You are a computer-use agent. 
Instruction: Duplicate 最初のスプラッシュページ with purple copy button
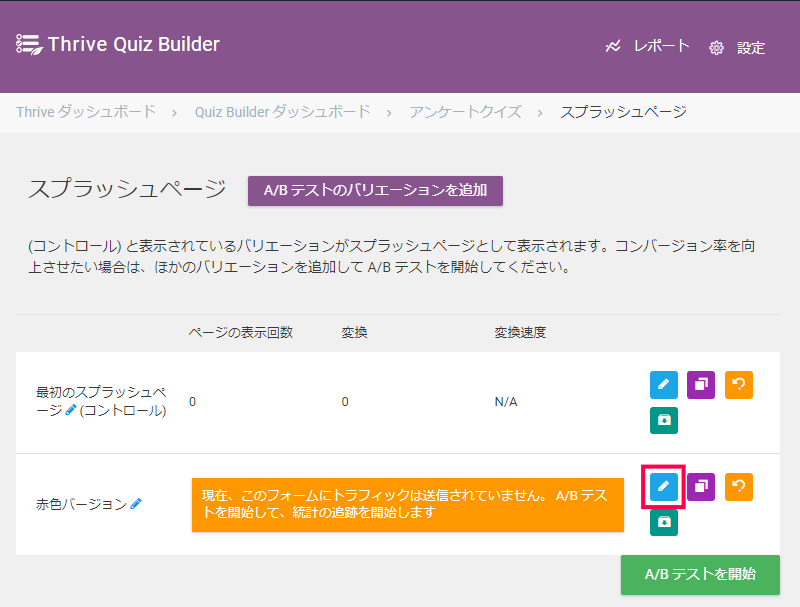coord(701,385)
